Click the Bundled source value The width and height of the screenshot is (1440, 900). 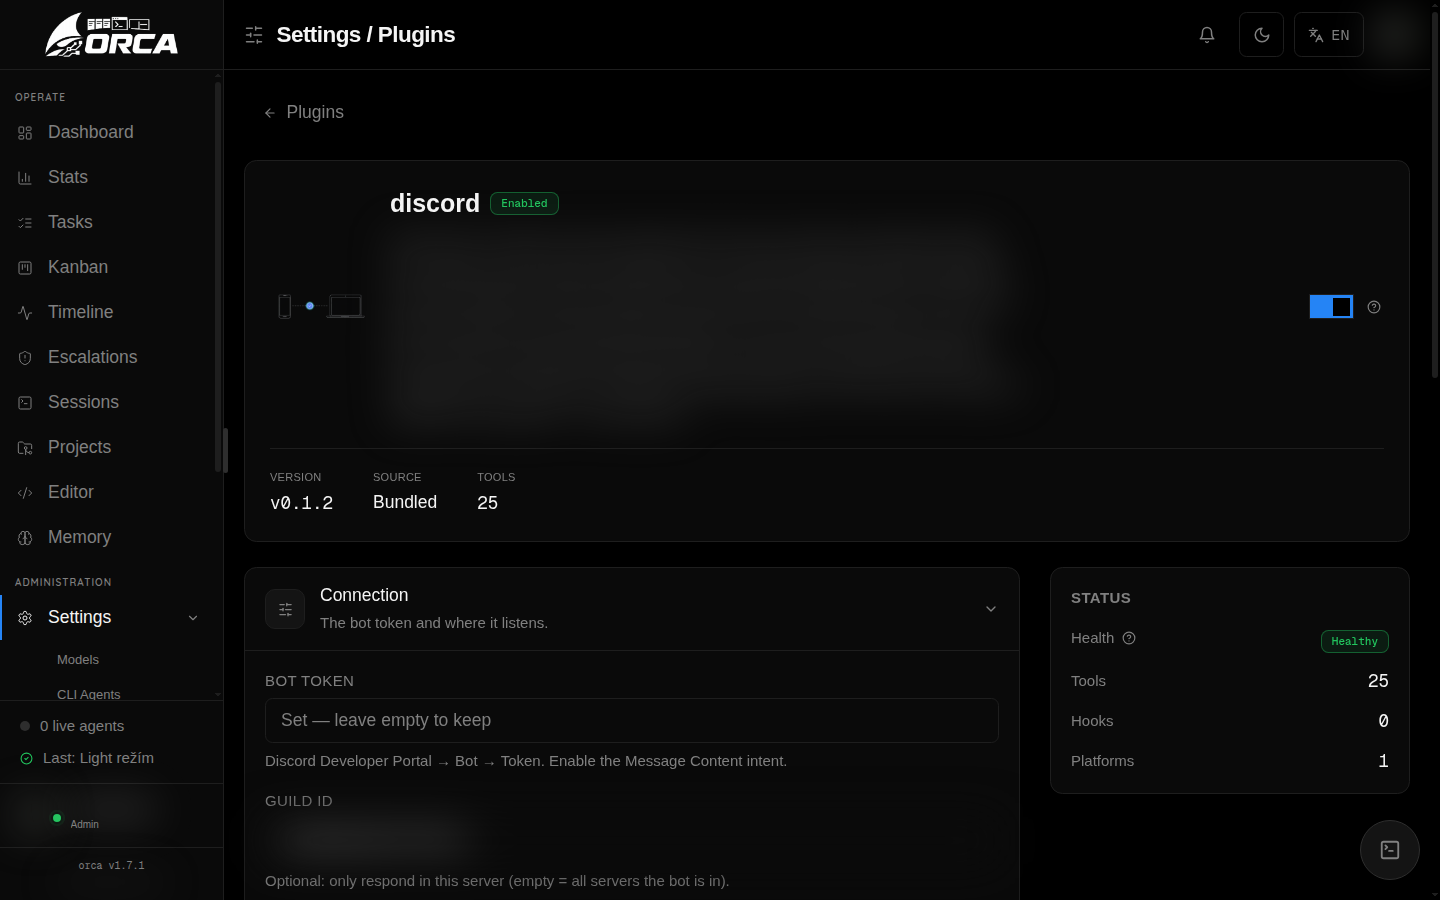pyautogui.click(x=405, y=502)
